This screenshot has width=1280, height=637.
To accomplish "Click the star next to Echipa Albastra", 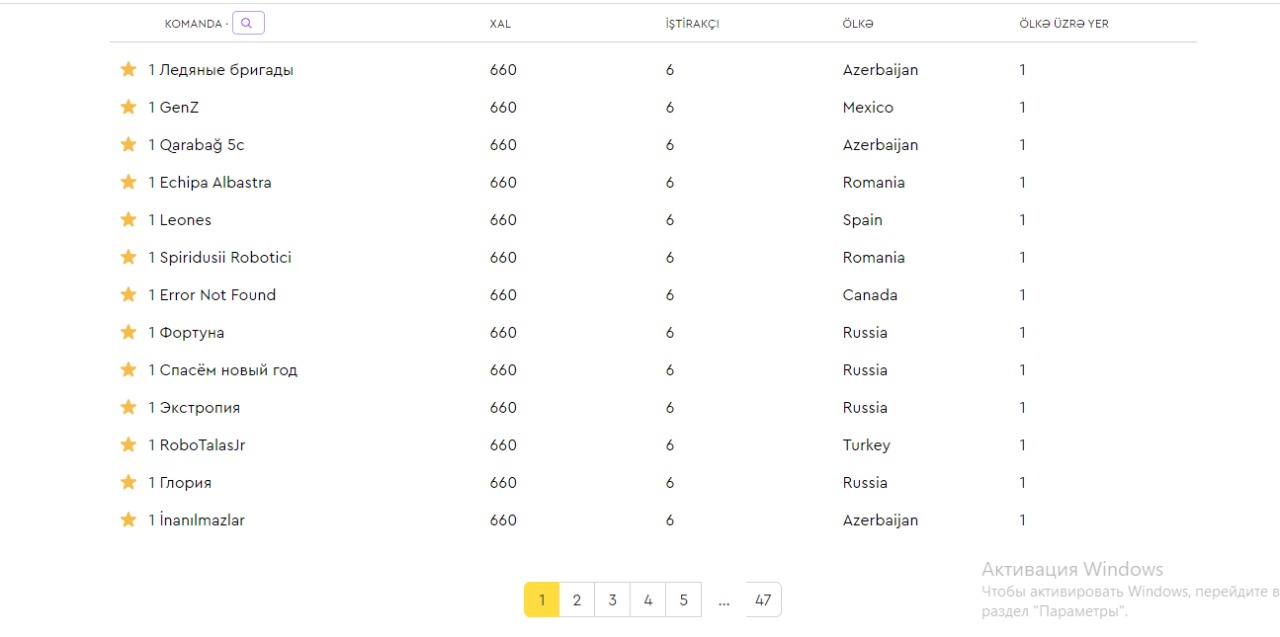I will pyautogui.click(x=128, y=182).
